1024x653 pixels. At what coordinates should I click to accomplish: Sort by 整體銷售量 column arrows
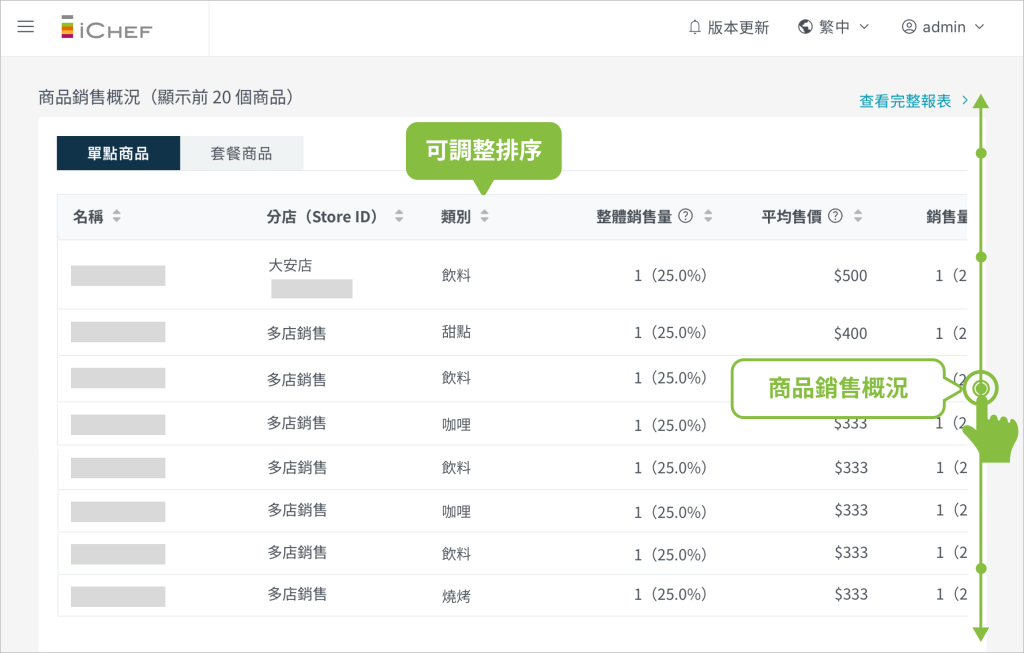[x=708, y=216]
